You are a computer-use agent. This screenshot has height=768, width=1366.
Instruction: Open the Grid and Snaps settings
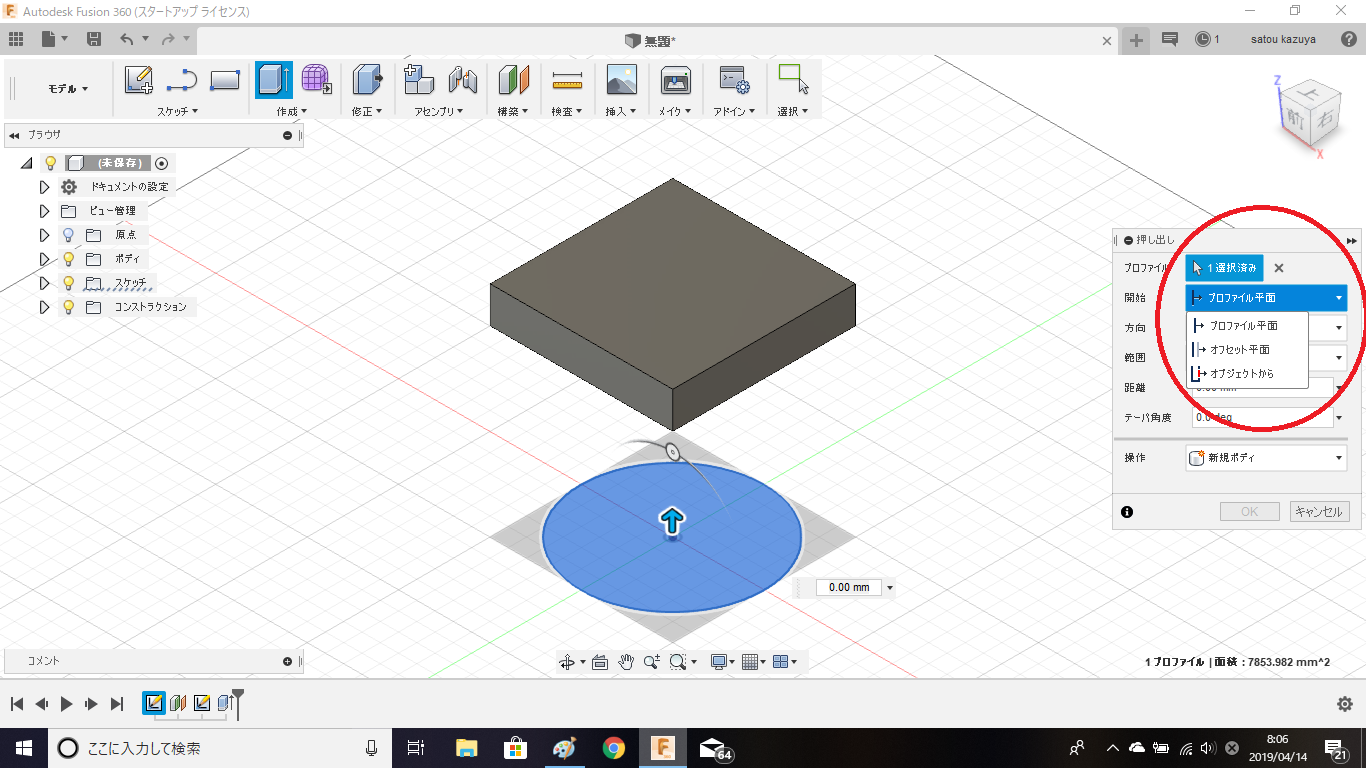tap(750, 661)
